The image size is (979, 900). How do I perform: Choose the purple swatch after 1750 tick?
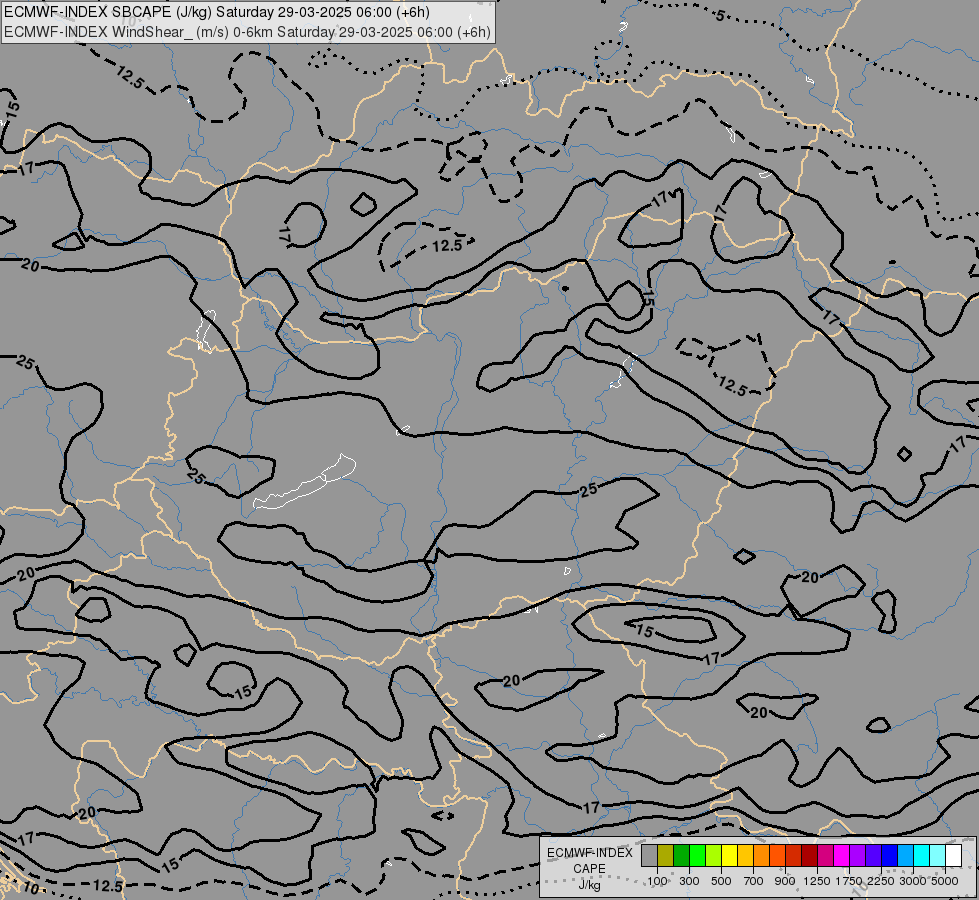pyautogui.click(x=857, y=856)
